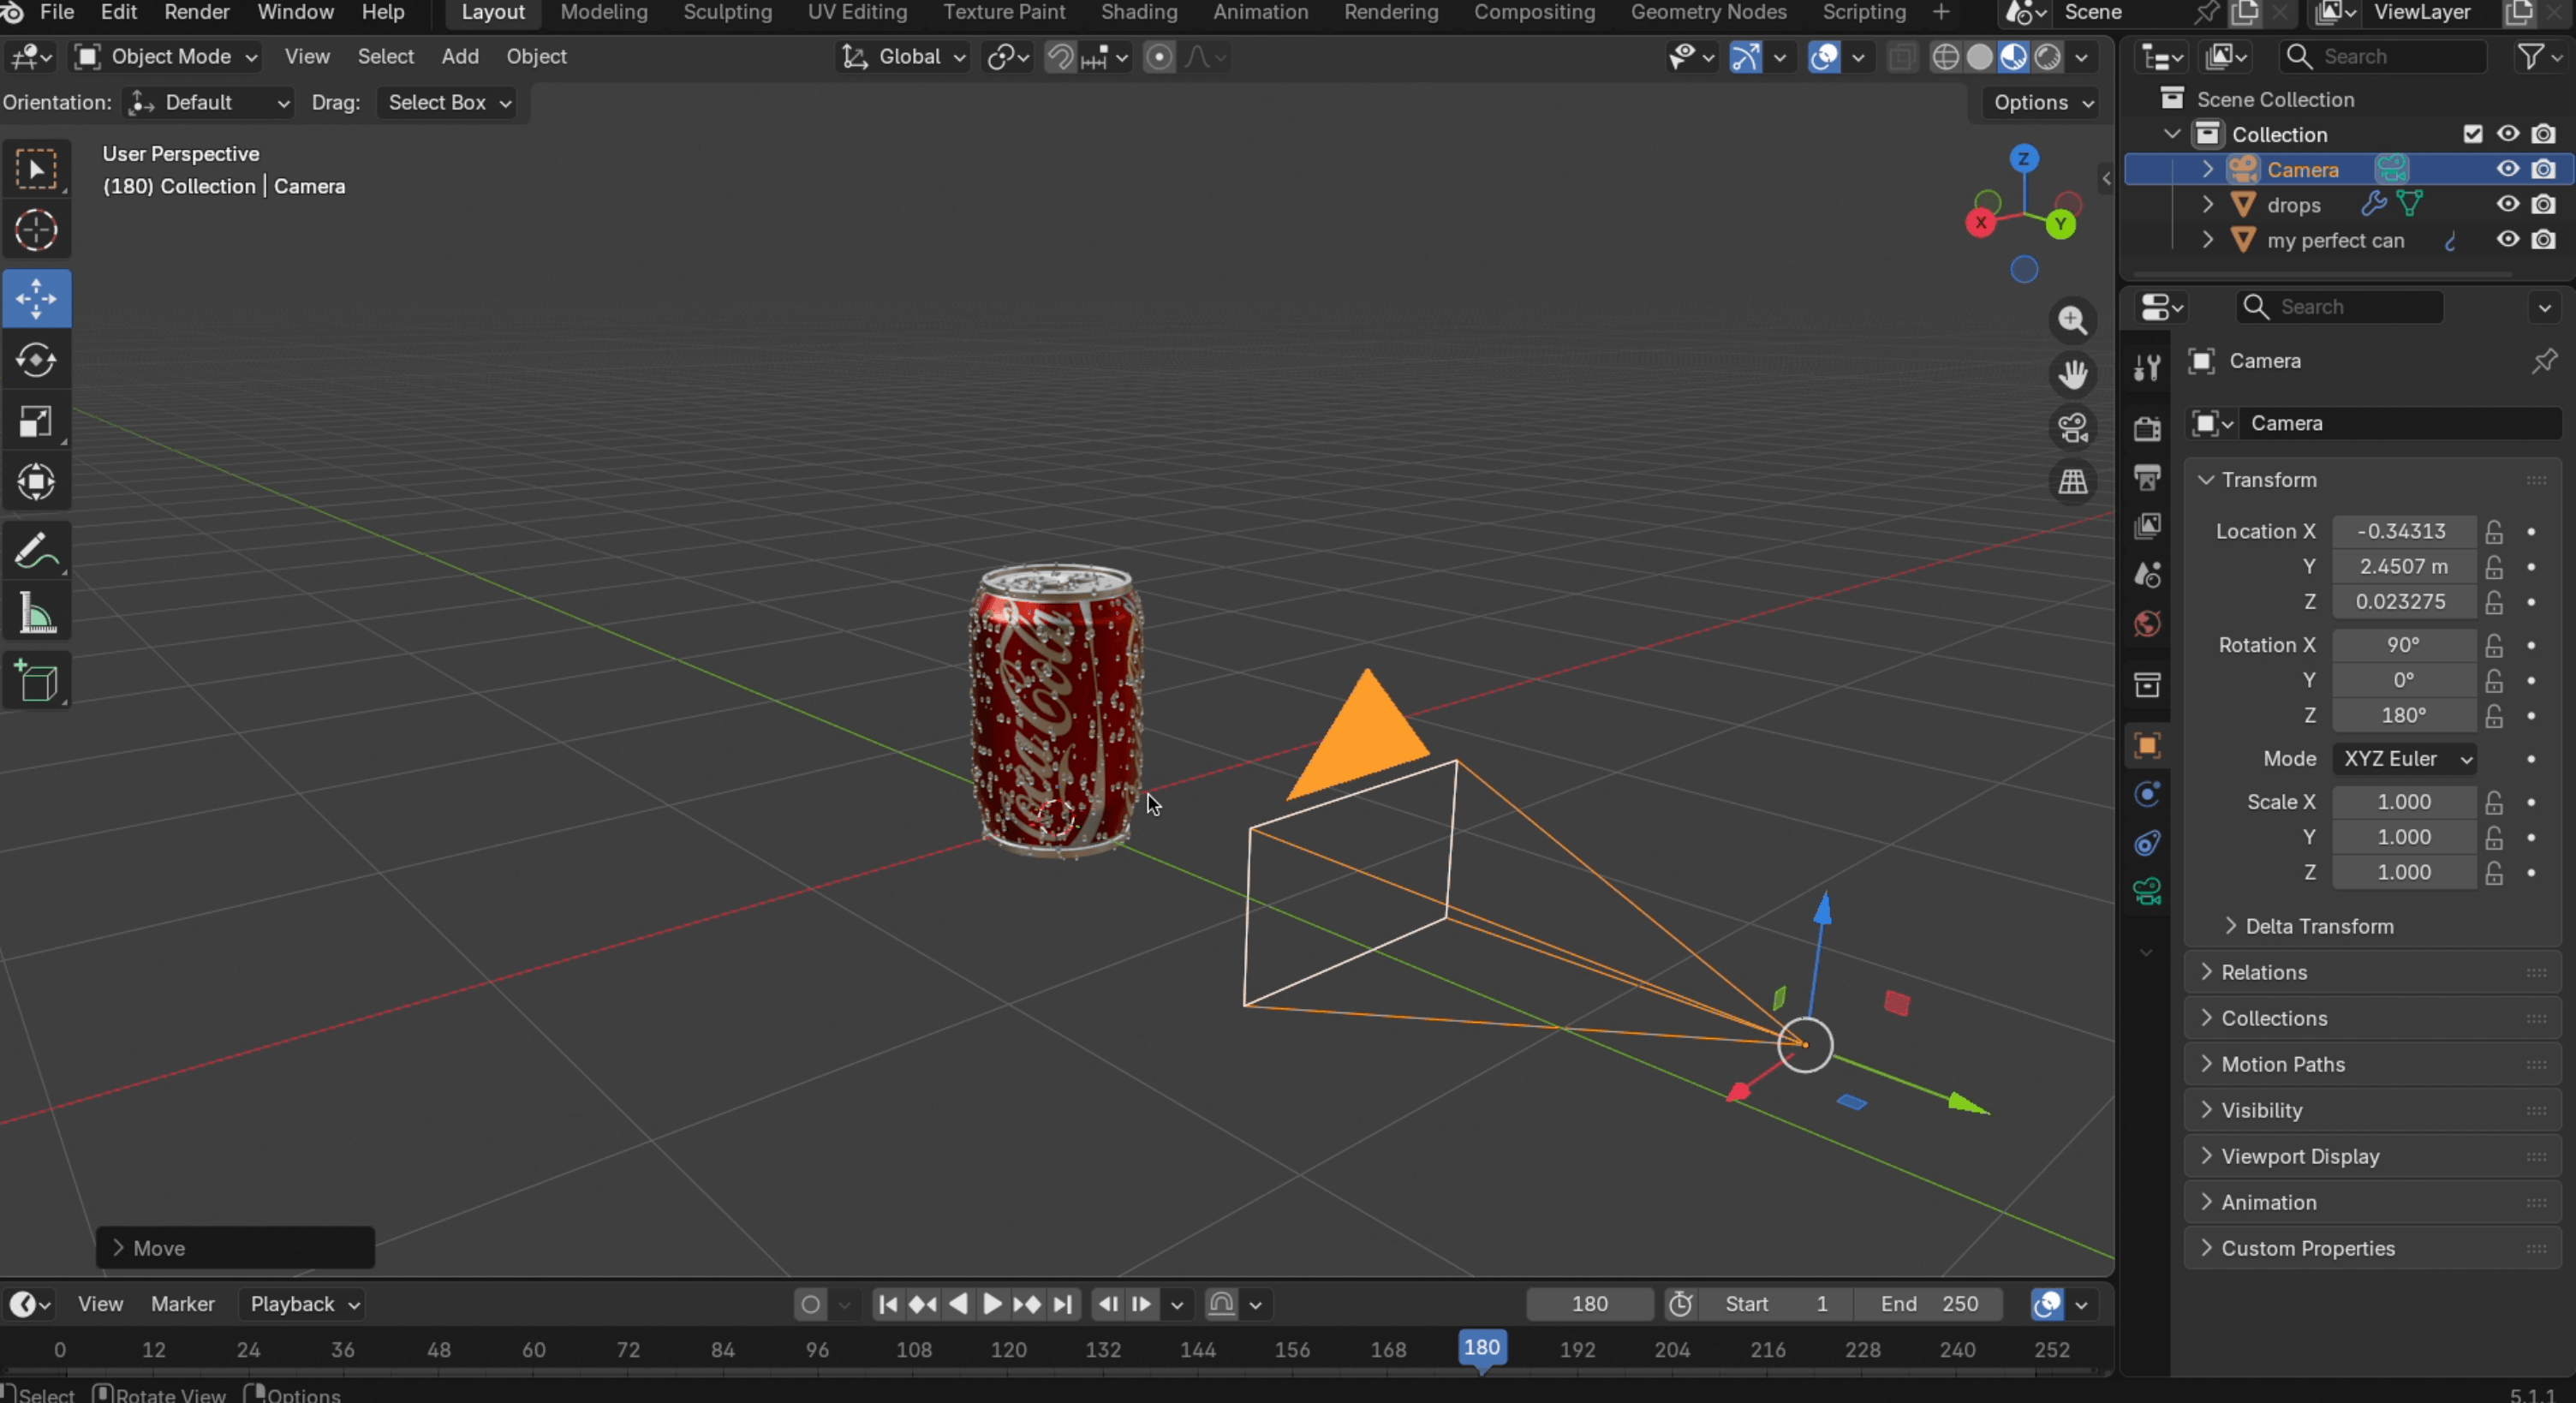Screen dimensions: 2576x1403
Task: Toggle auto keying record button
Action: pos(811,1304)
